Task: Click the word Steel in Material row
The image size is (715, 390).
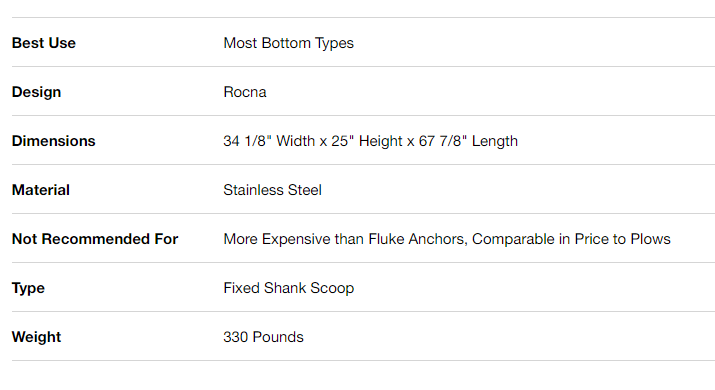Action: (x=305, y=190)
